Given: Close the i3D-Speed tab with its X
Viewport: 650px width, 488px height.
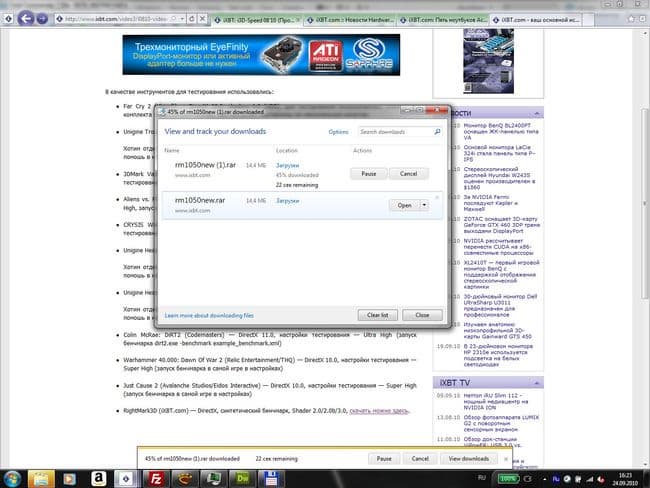Looking at the screenshot, I should click(298, 20).
